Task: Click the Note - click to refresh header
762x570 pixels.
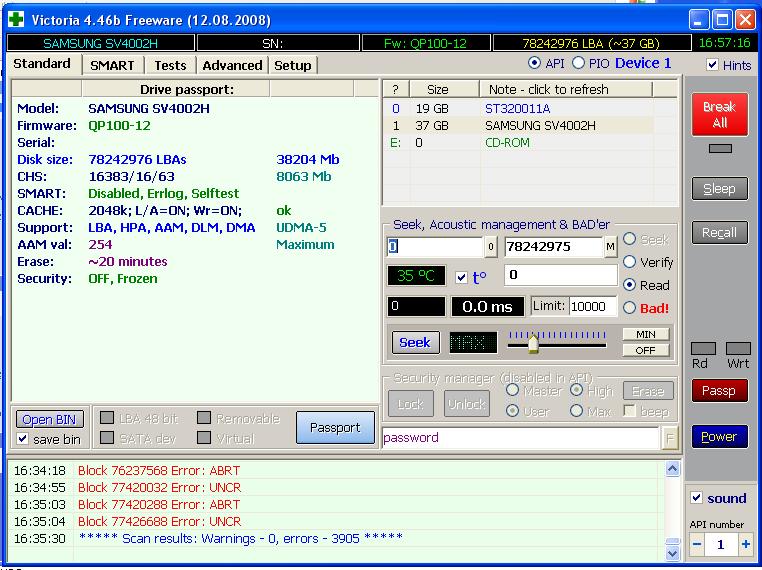Action: click(566, 89)
